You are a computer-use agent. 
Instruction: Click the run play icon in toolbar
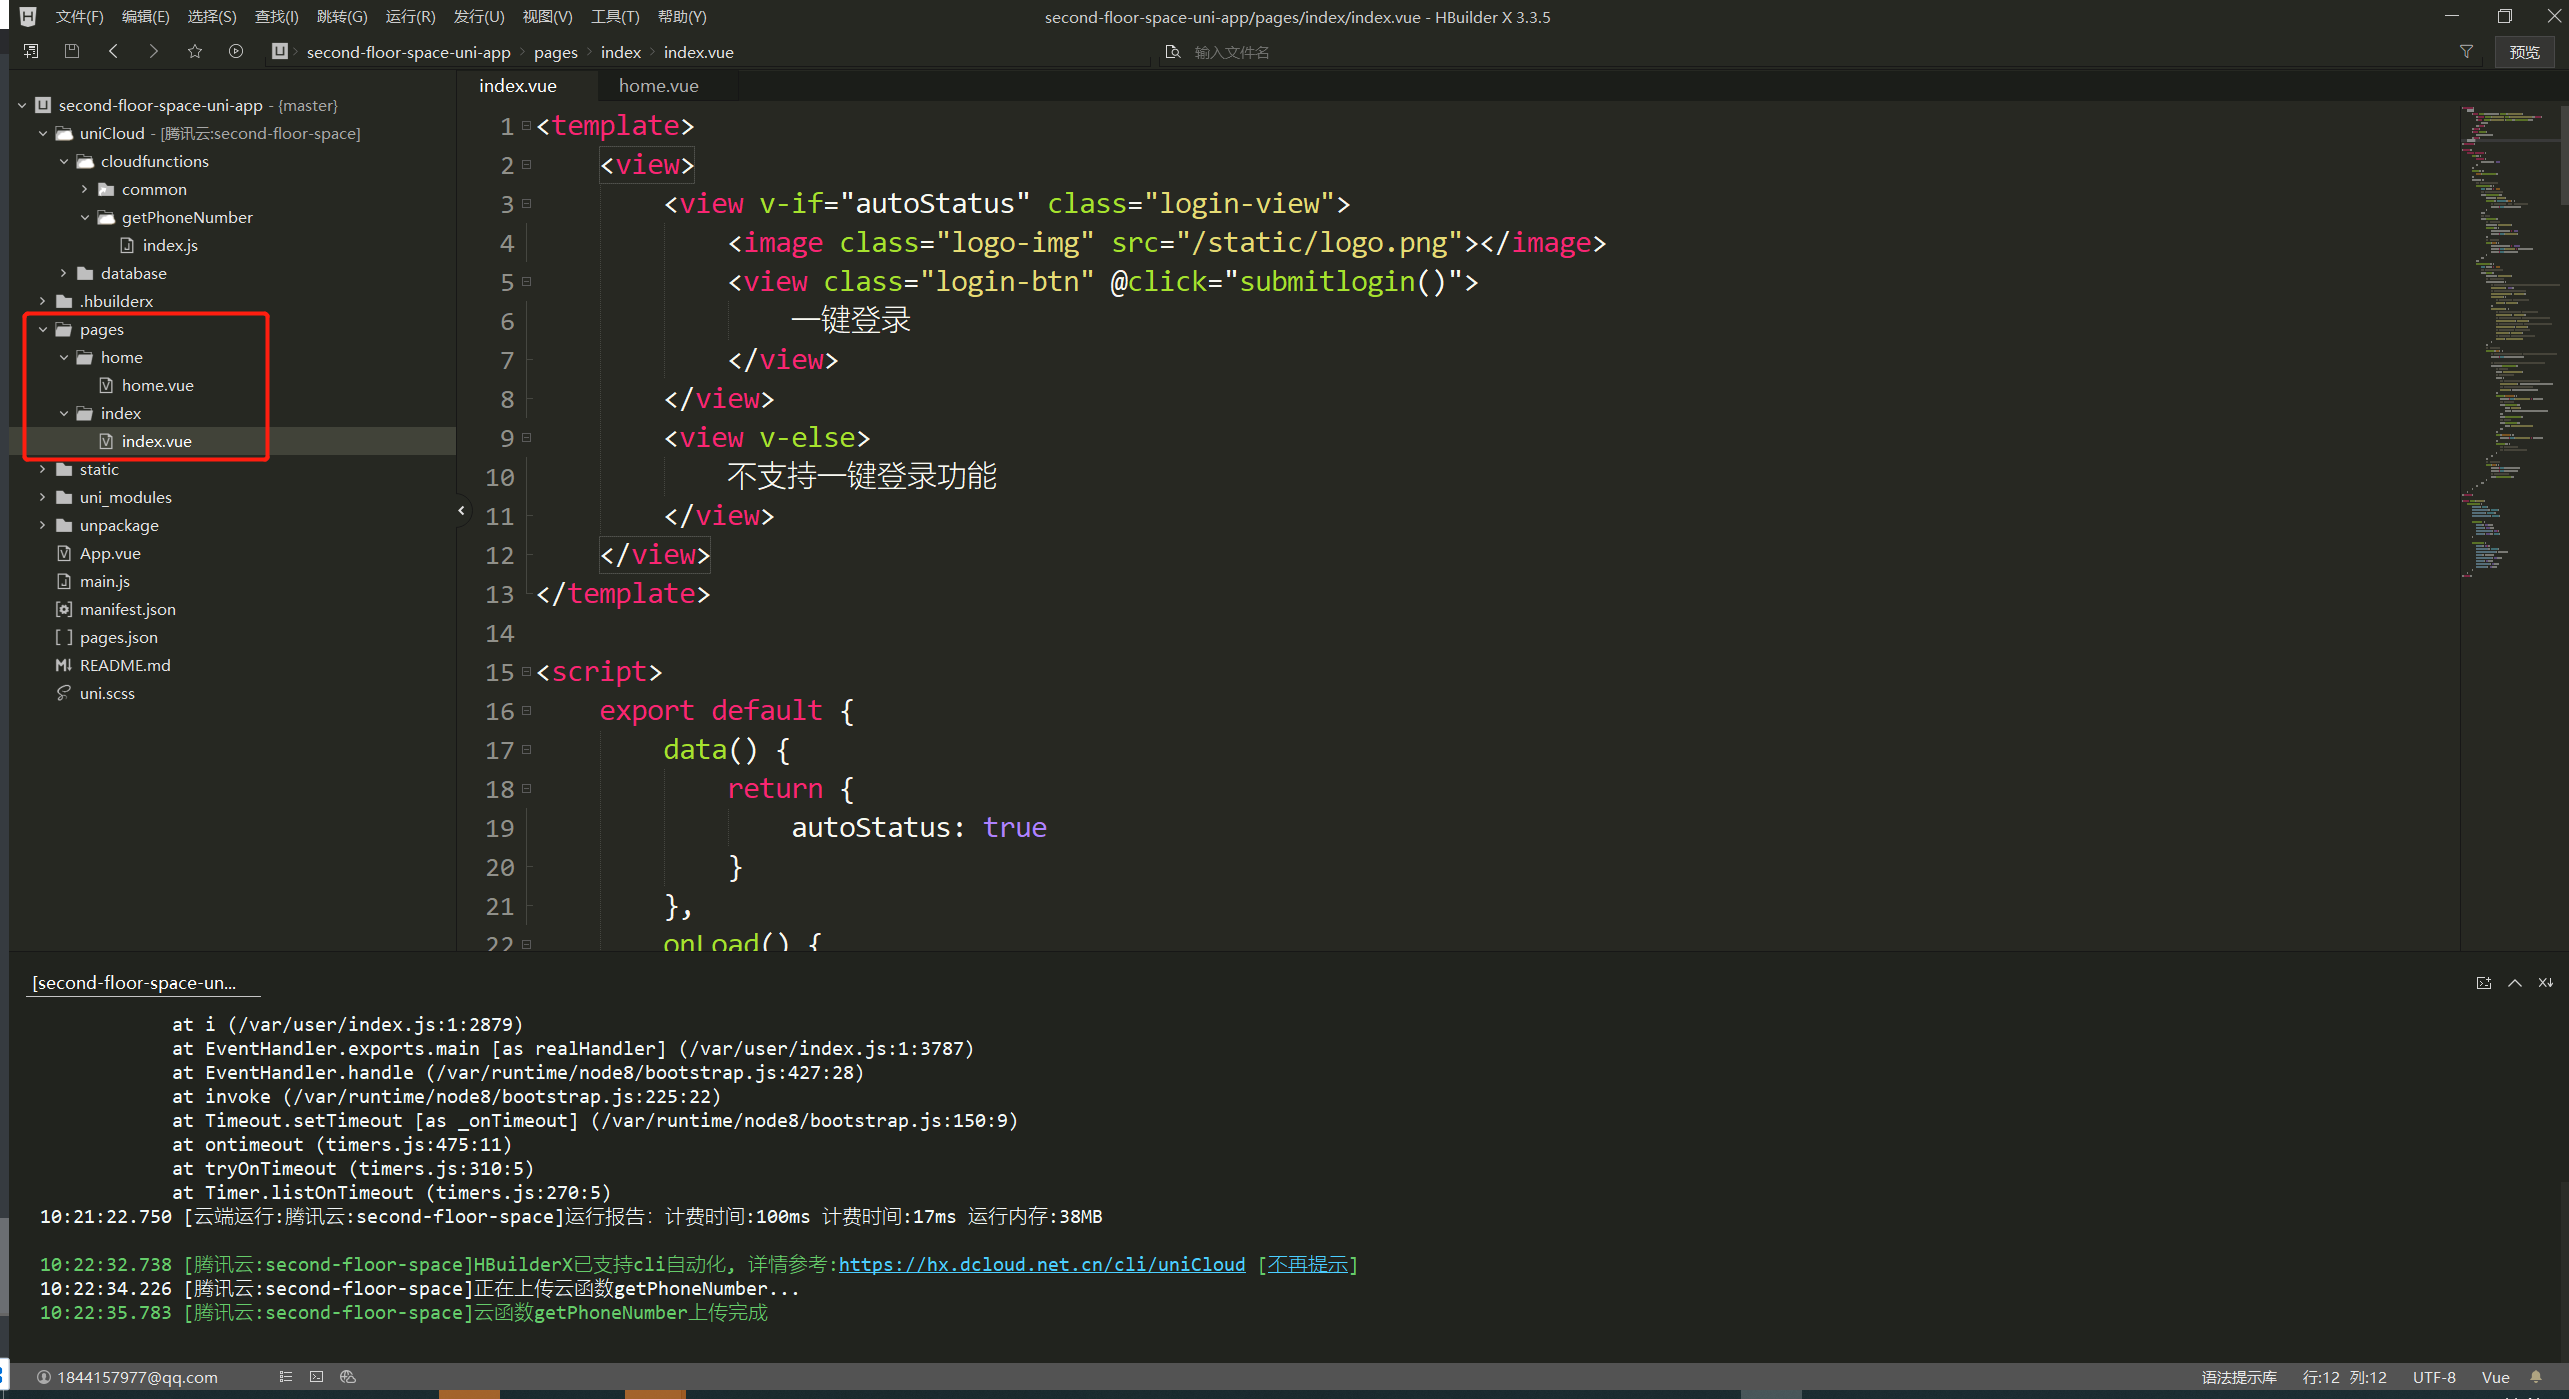point(235,51)
